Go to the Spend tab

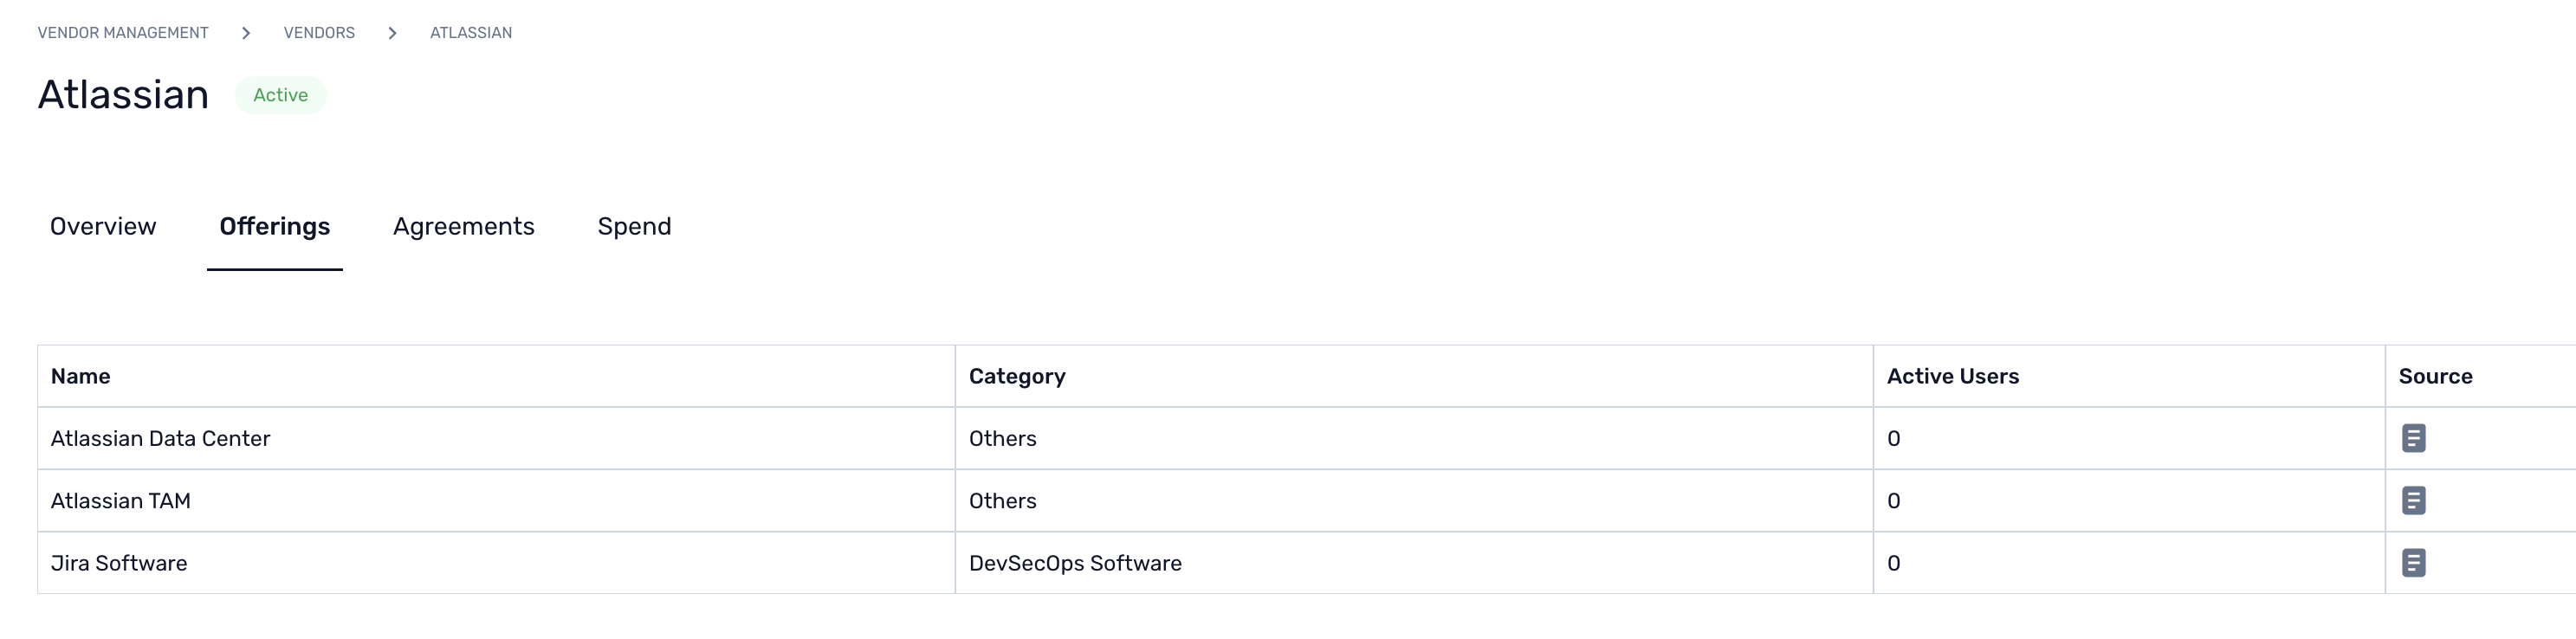[634, 226]
